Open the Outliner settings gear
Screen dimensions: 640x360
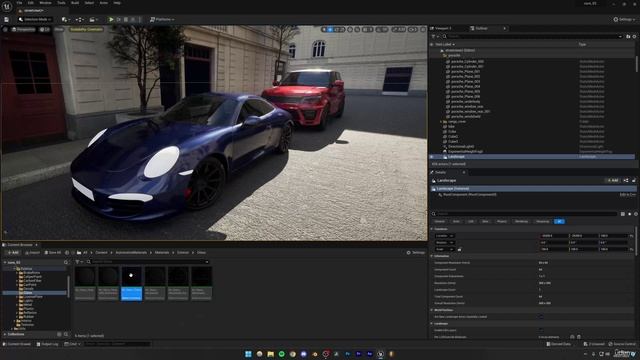(x=634, y=36)
